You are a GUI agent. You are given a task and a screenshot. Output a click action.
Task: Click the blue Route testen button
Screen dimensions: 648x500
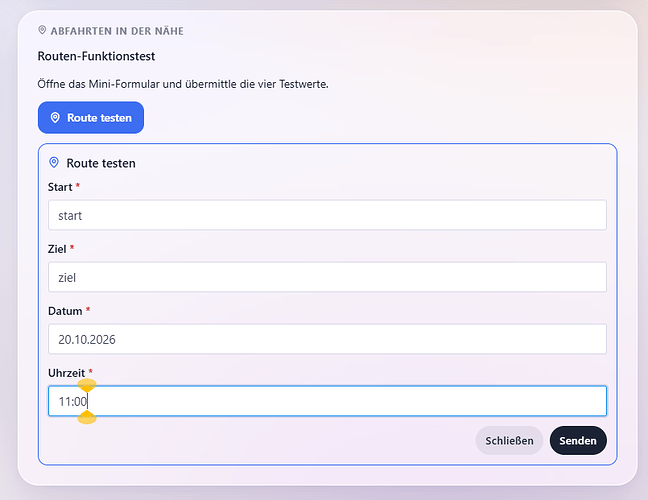(x=91, y=118)
